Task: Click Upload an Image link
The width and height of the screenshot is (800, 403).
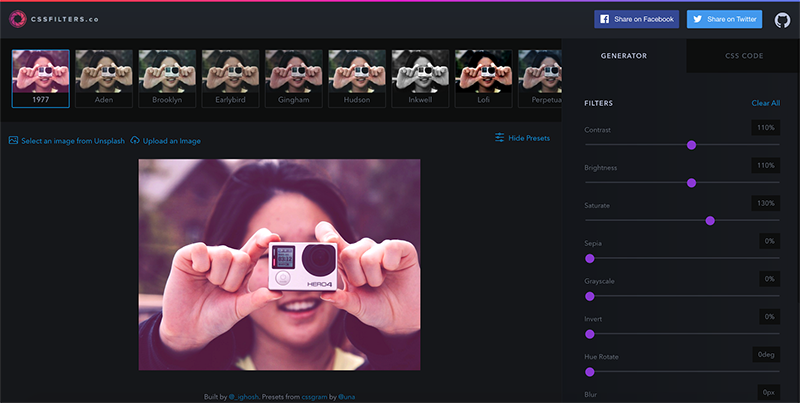Action: coord(165,141)
